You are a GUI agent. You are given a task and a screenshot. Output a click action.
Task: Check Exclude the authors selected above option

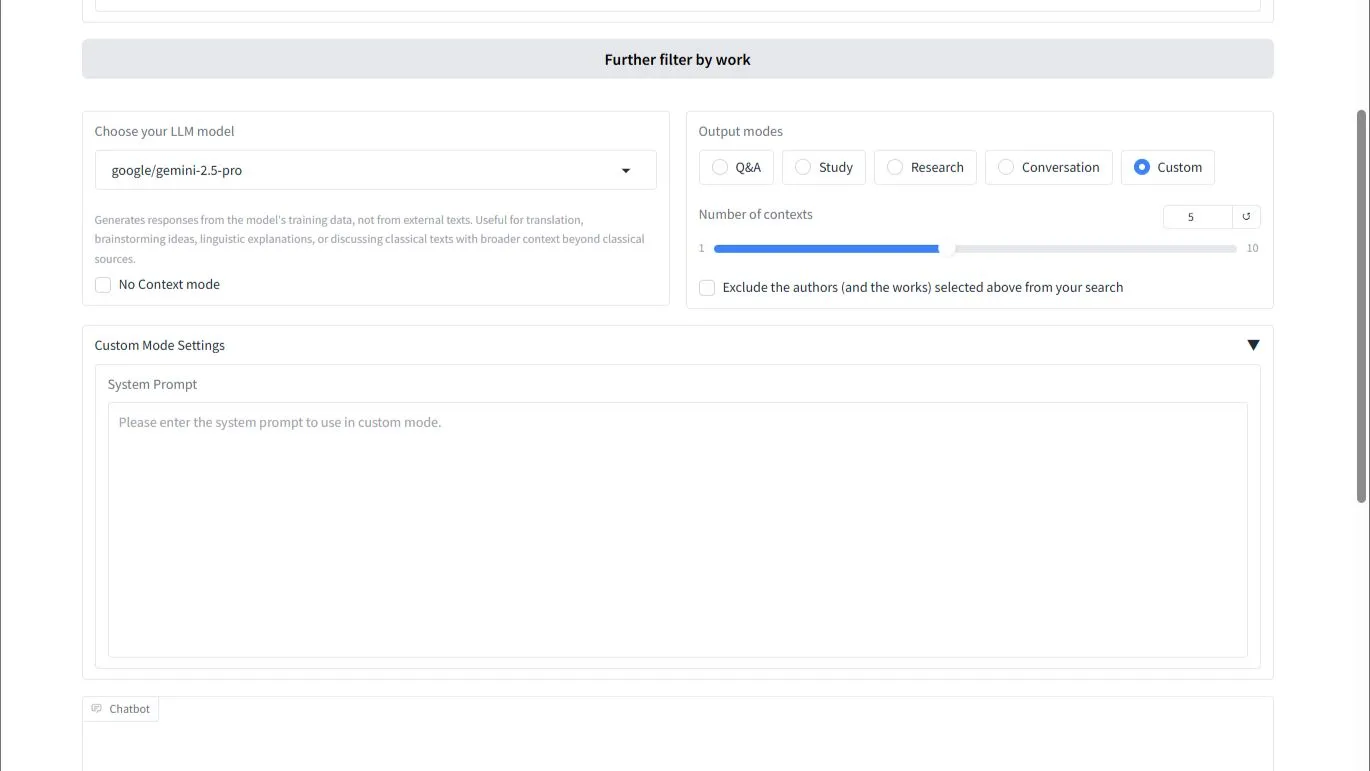click(x=707, y=288)
